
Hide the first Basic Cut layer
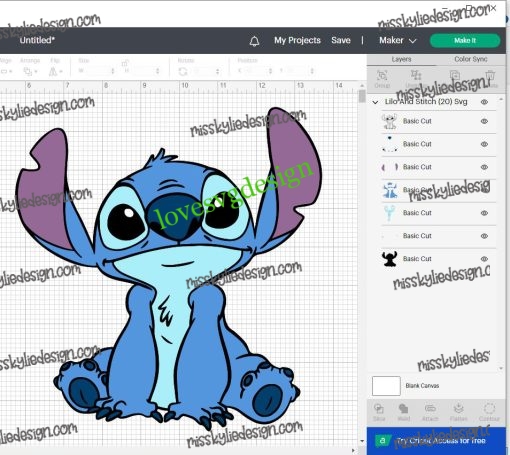click(484, 121)
